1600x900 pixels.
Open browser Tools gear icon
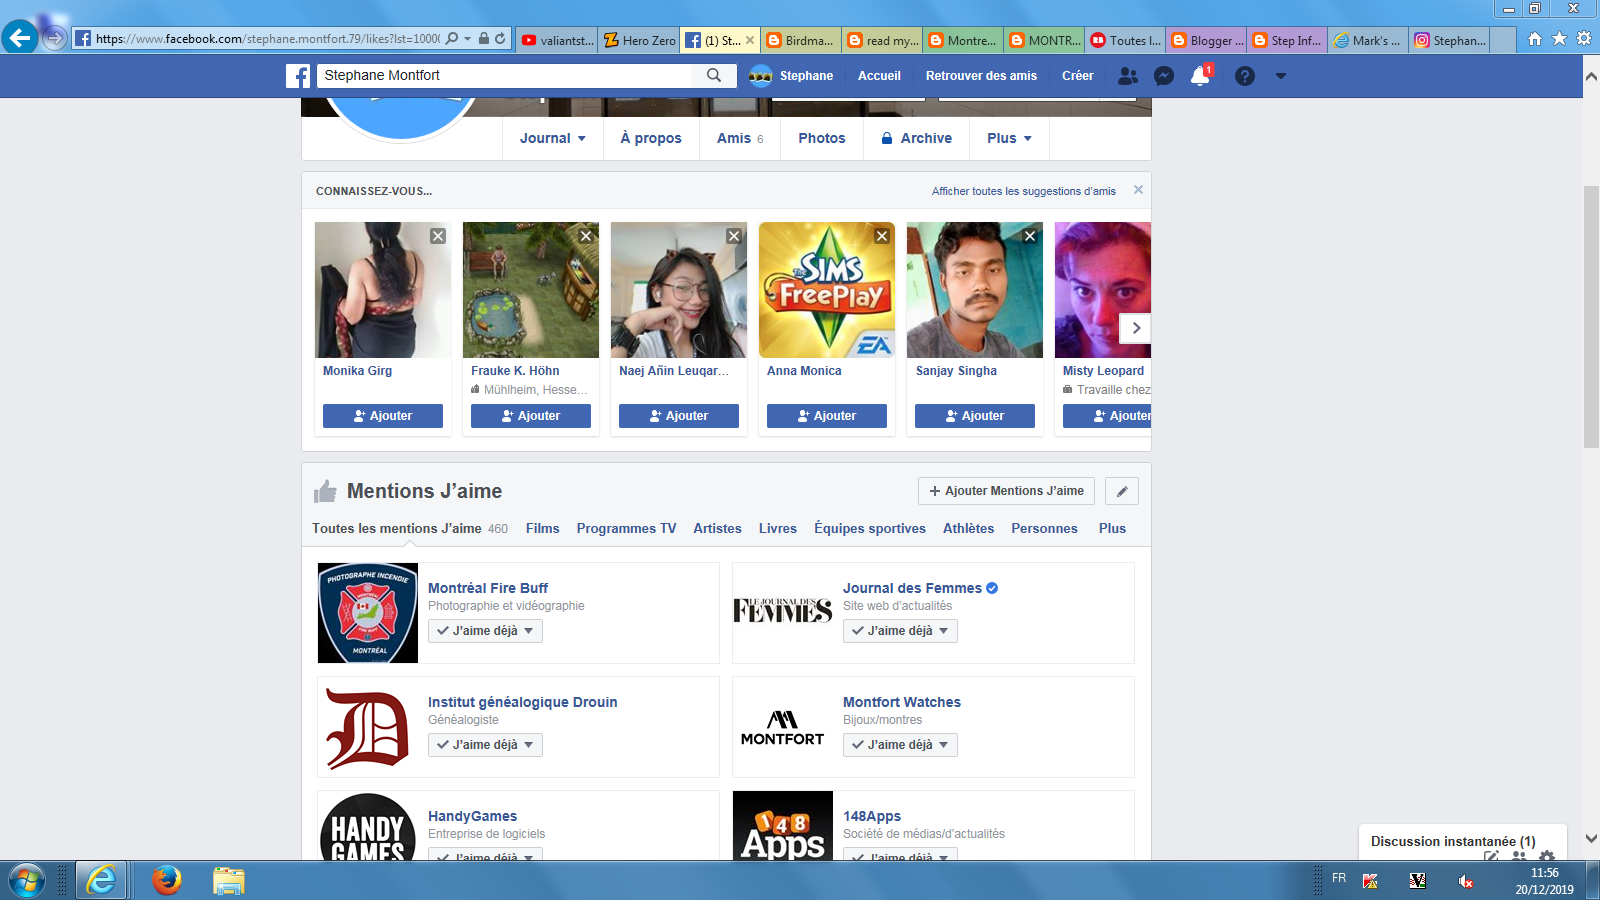coord(1584,39)
